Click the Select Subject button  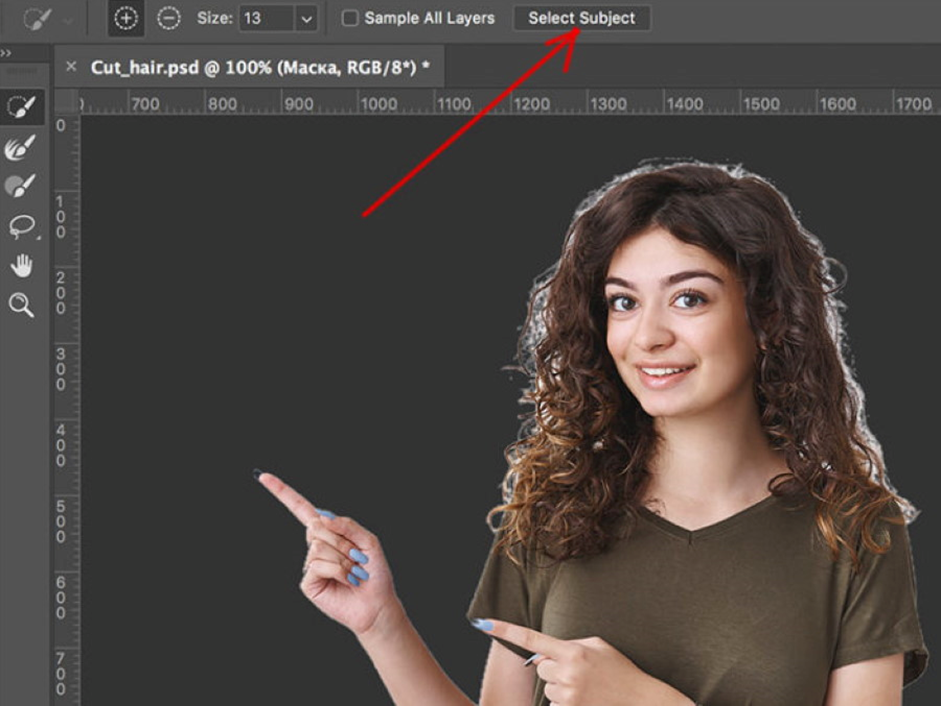tap(582, 18)
